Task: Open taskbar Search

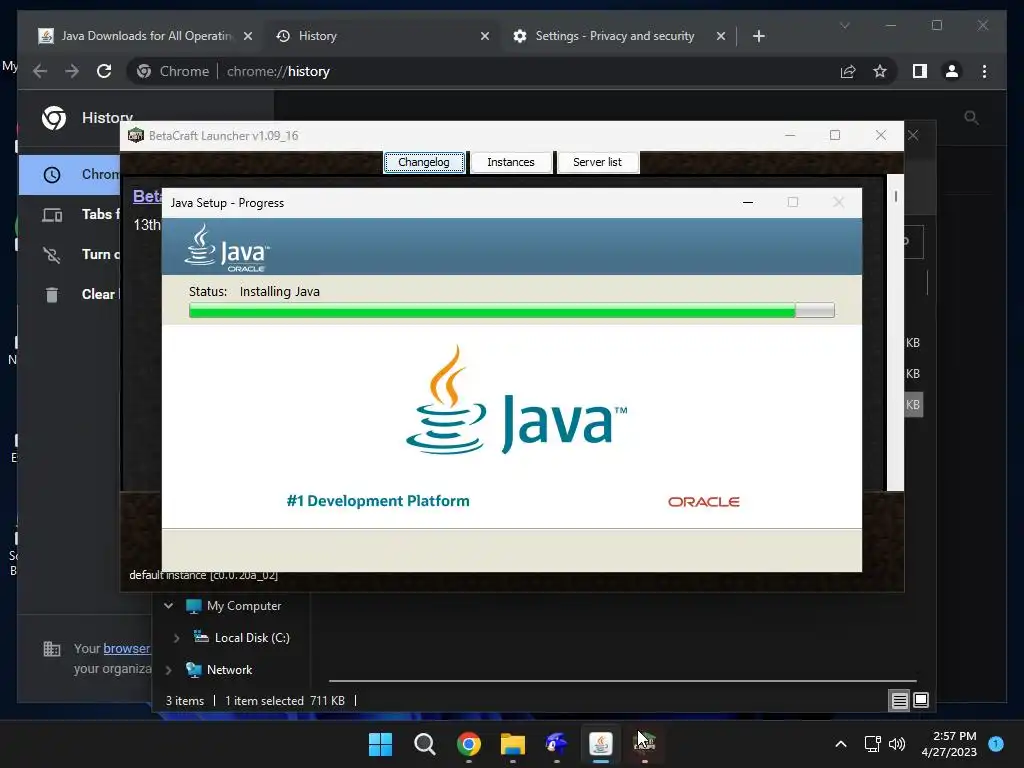Action: 424,744
